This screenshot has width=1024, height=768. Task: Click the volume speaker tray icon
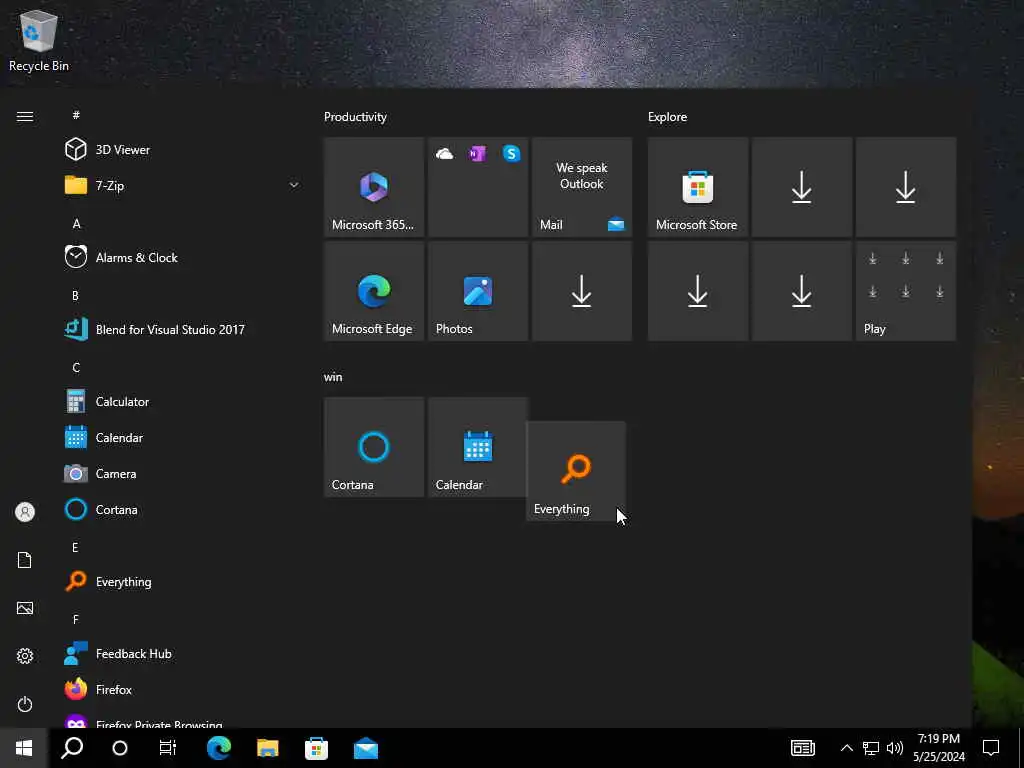coord(895,748)
